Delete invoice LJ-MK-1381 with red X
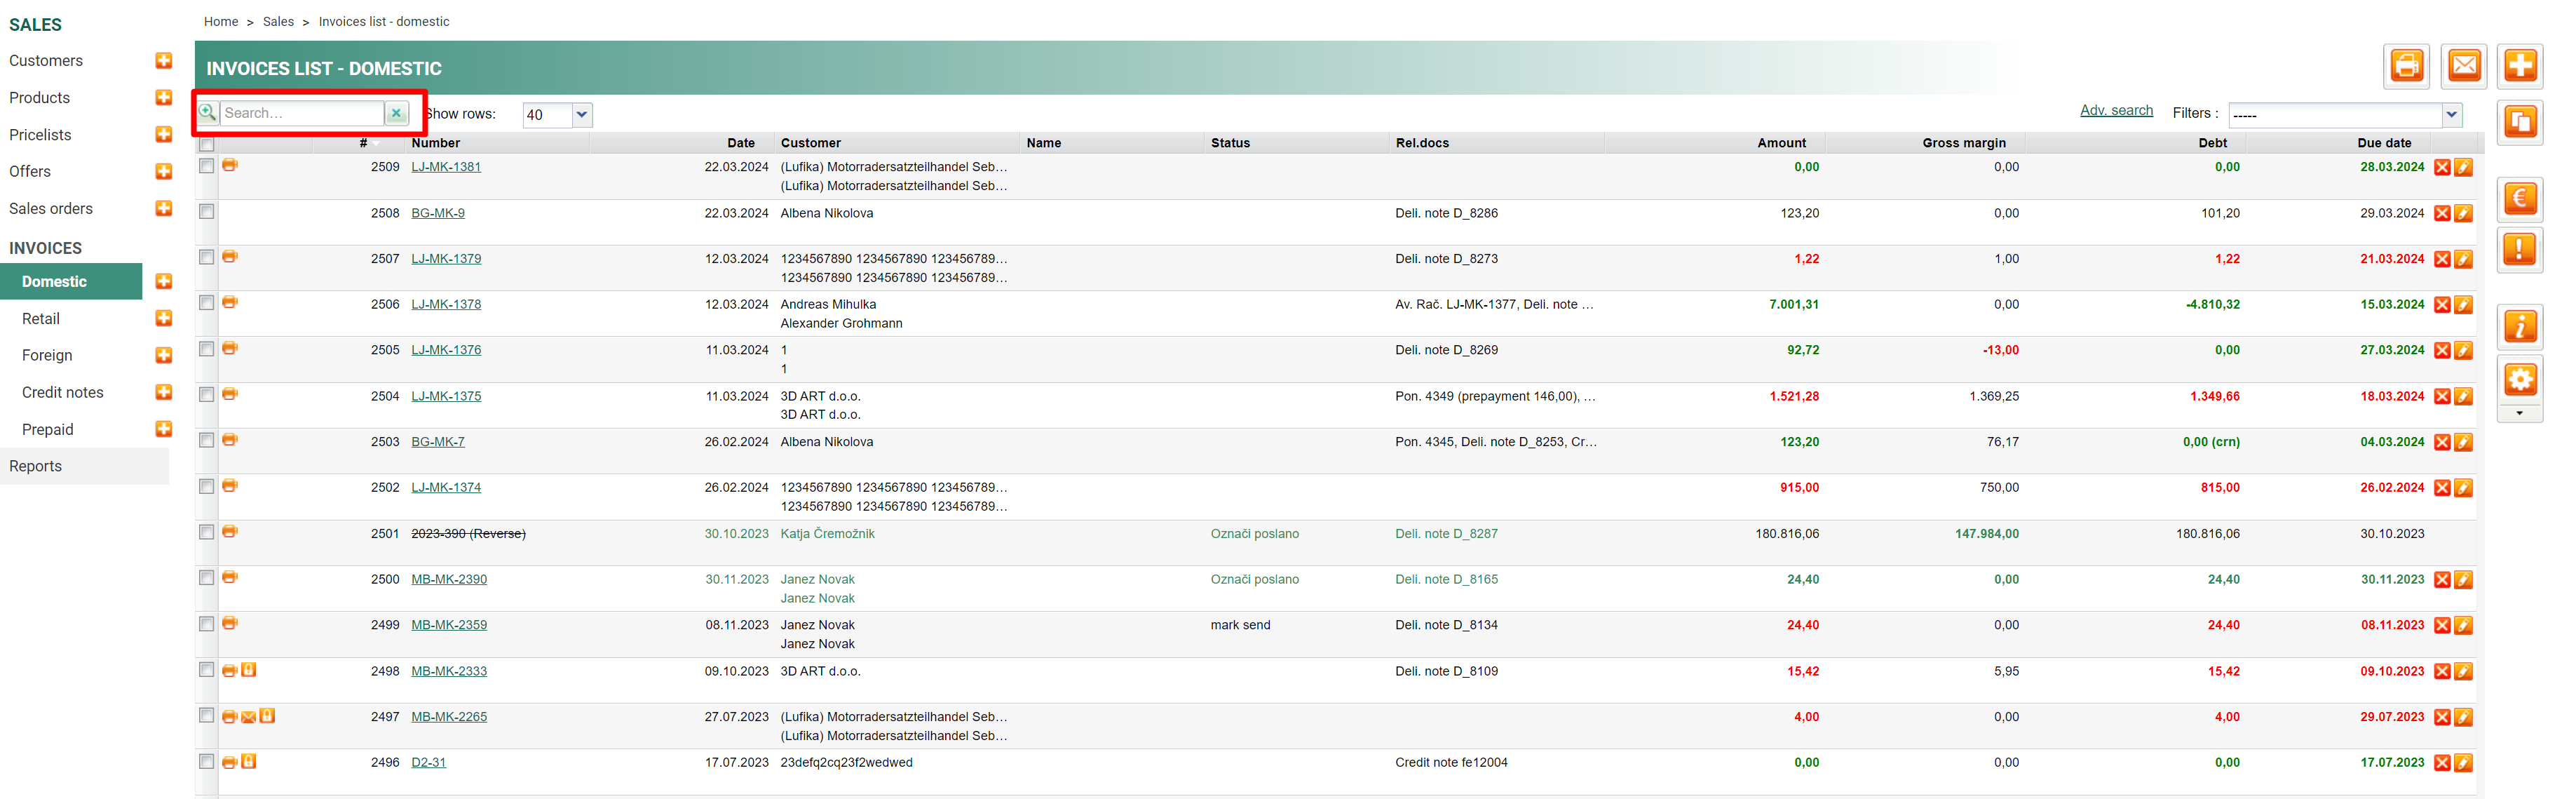This screenshot has width=2576, height=799. point(2442,168)
